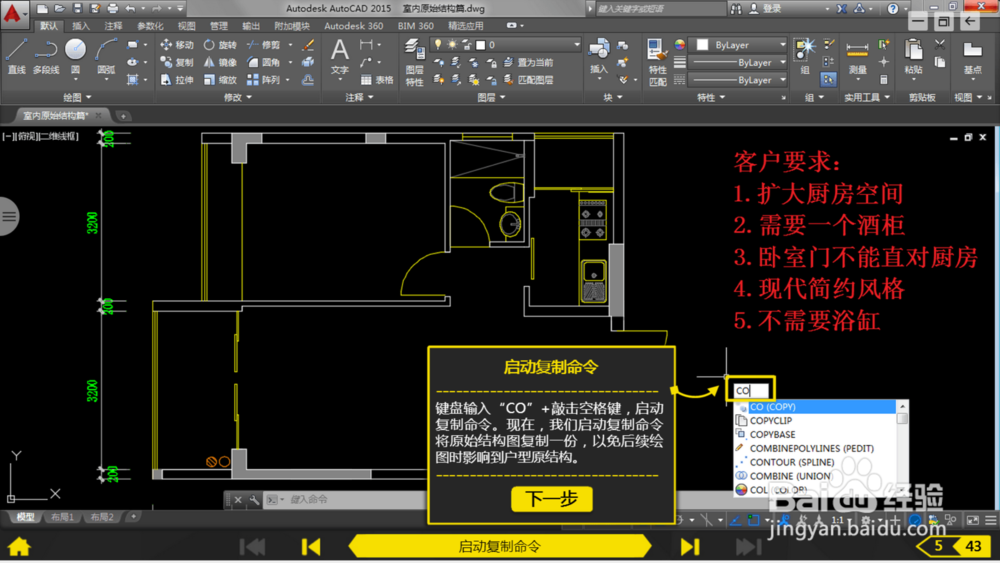
Task: Toggle layer on/off lightbulb icon
Action: pyautogui.click(x=438, y=44)
